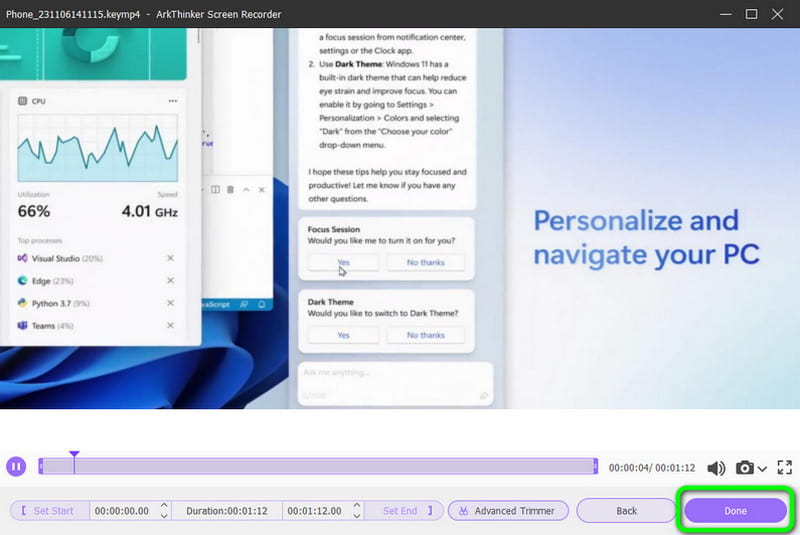Collapse panel with the up chevron
800x535 pixels.
246,190
